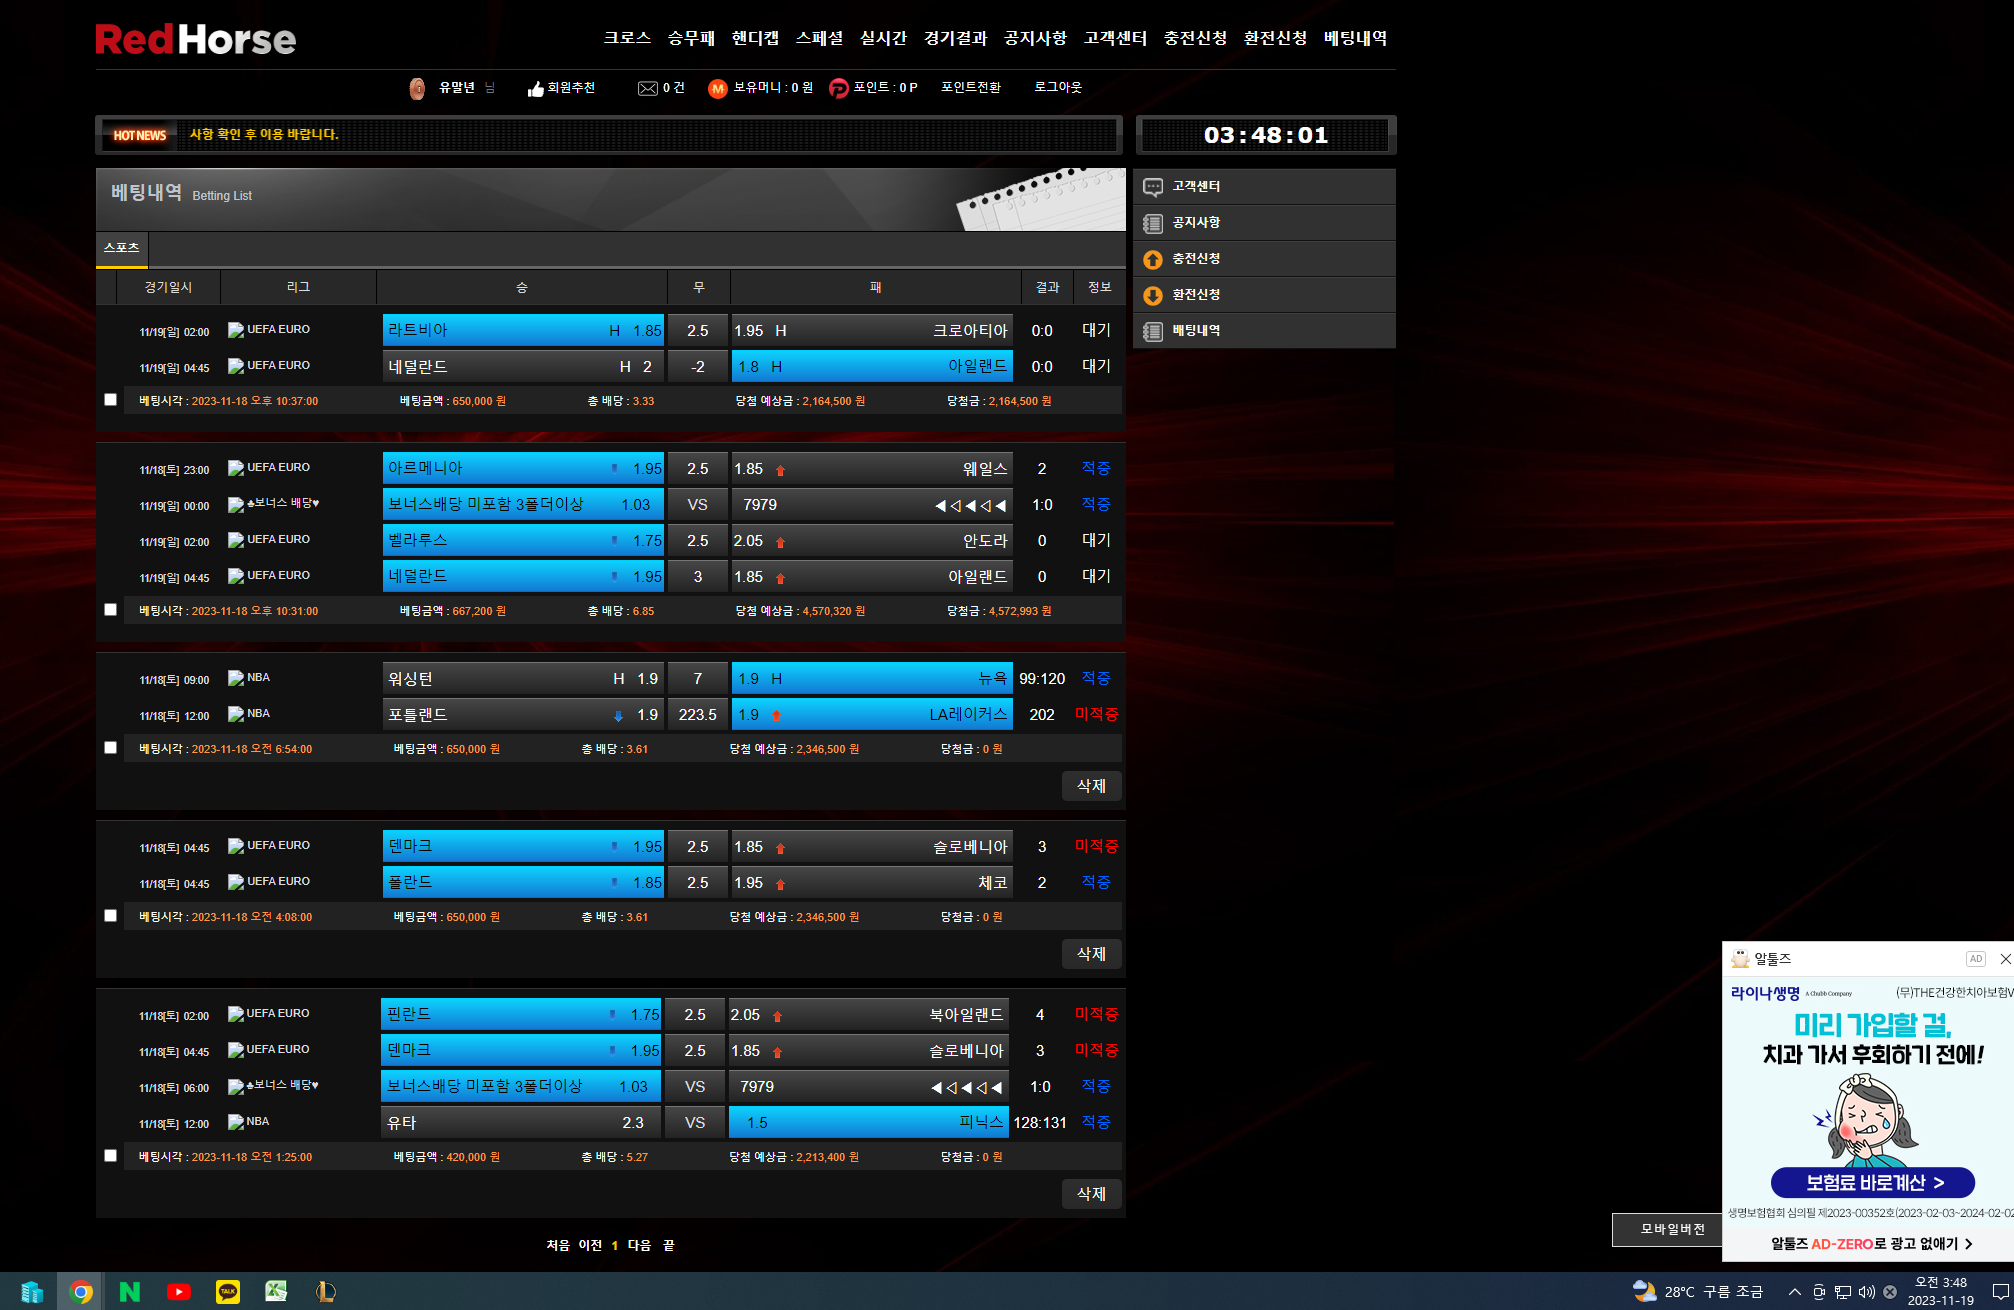
Task: Click the speech-bubble 고객센터 sidebar icon
Action: click(x=1153, y=187)
